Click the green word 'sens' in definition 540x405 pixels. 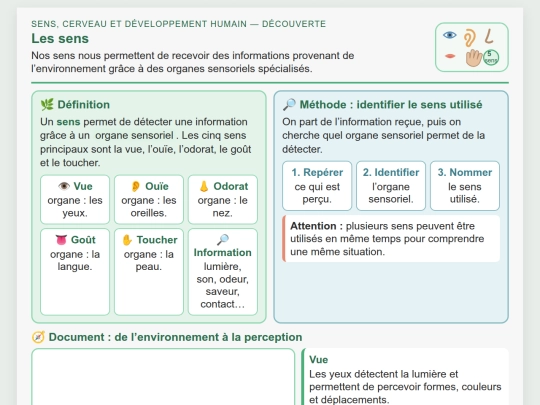[x=68, y=122]
